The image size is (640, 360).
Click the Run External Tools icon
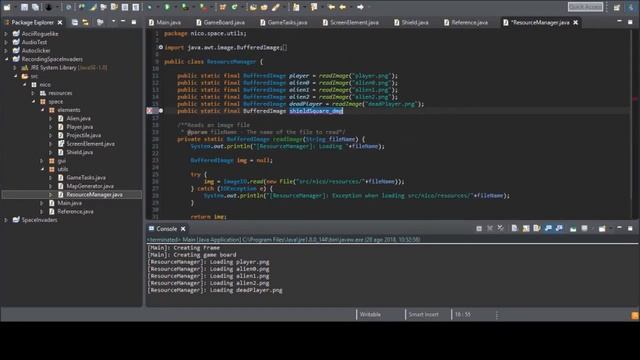(203, 7)
